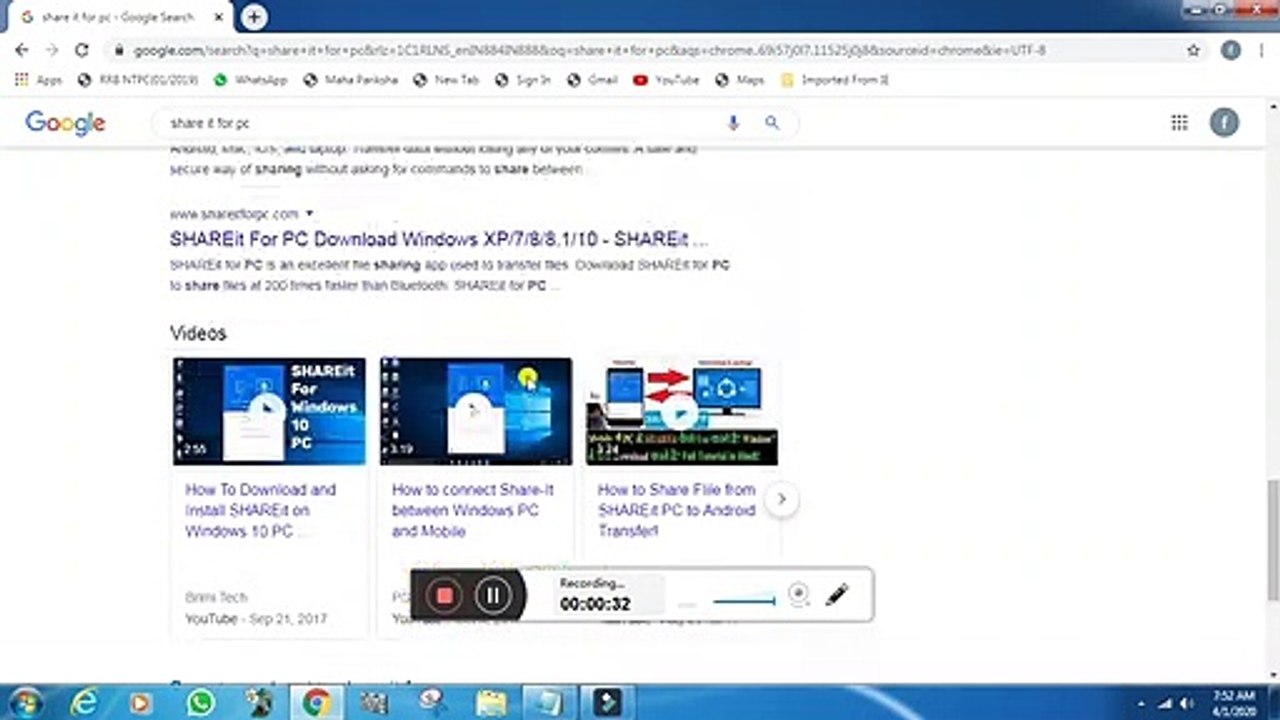Open the Apps shortcut in the bookmarks bar

click(x=38, y=80)
